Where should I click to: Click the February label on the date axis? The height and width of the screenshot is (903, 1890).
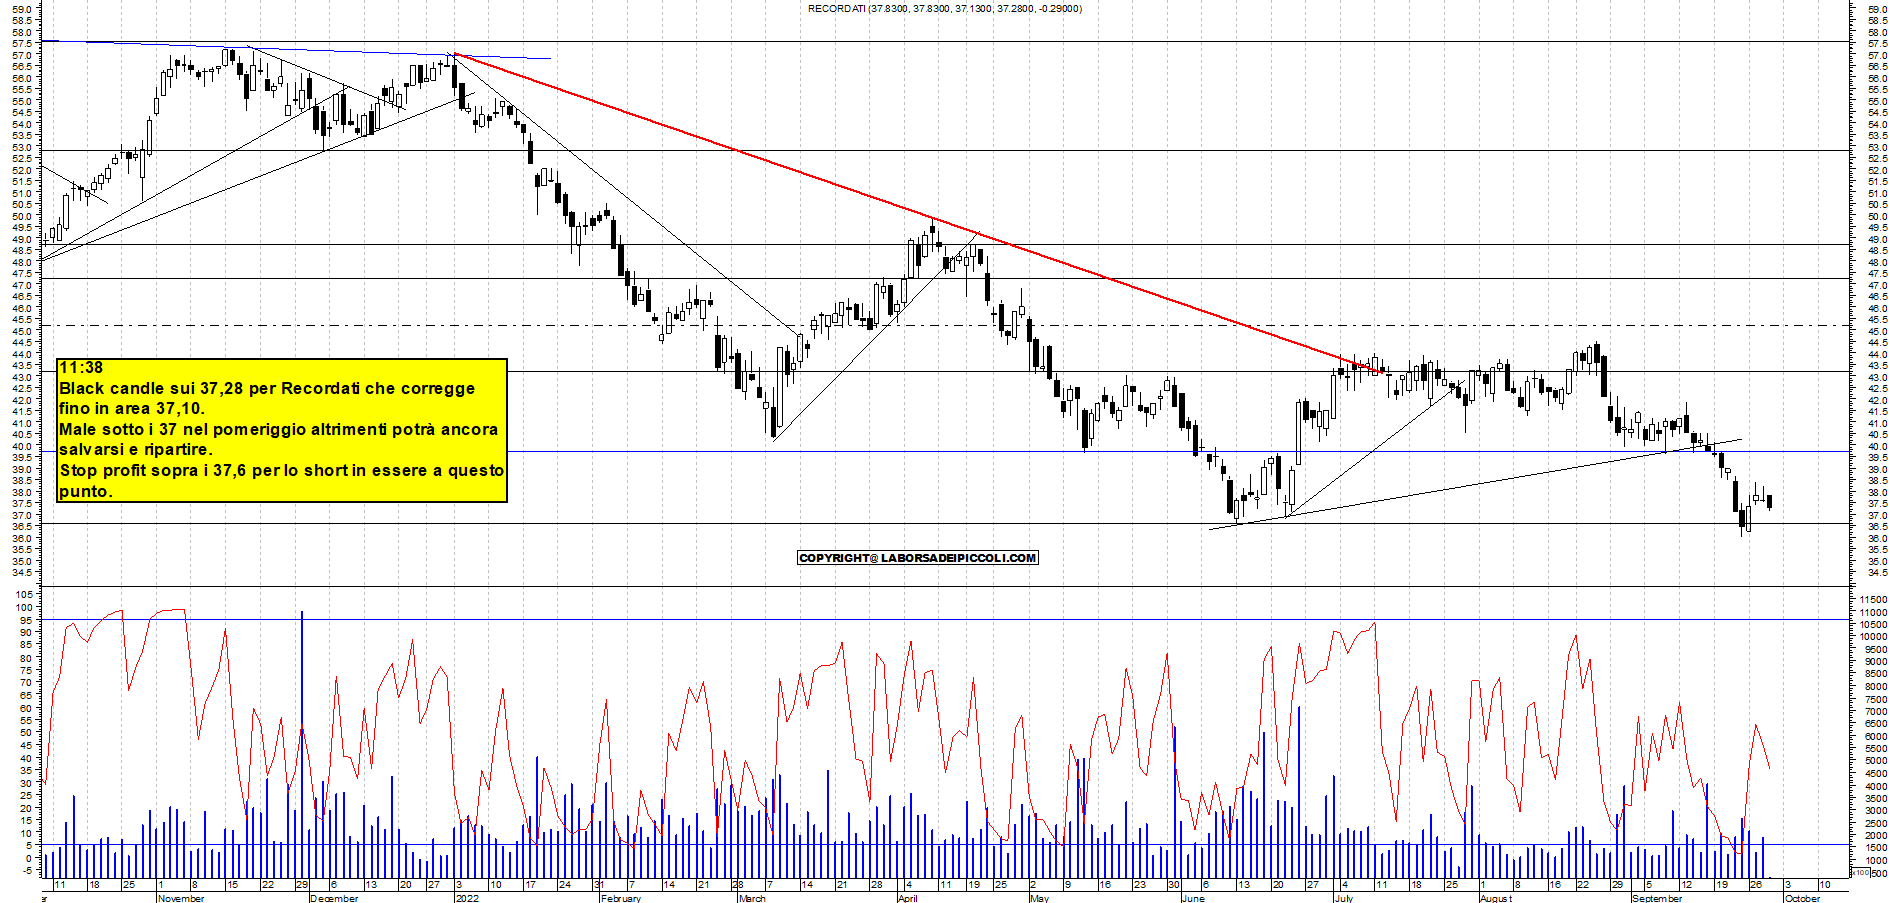pyautogui.click(x=621, y=898)
